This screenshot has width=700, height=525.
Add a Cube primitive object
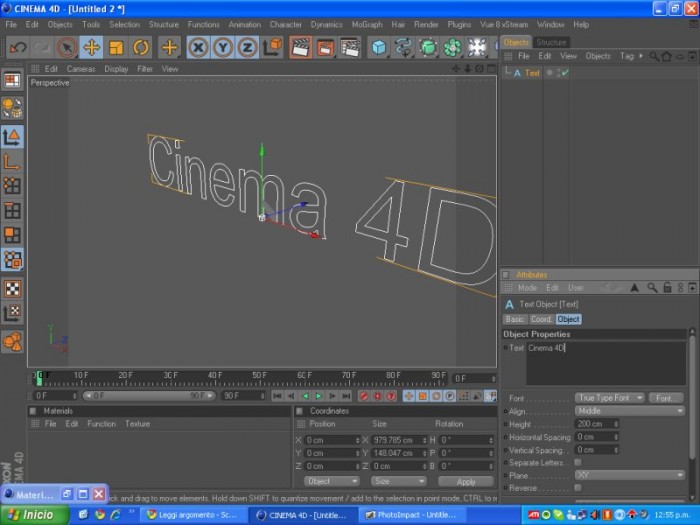(379, 47)
